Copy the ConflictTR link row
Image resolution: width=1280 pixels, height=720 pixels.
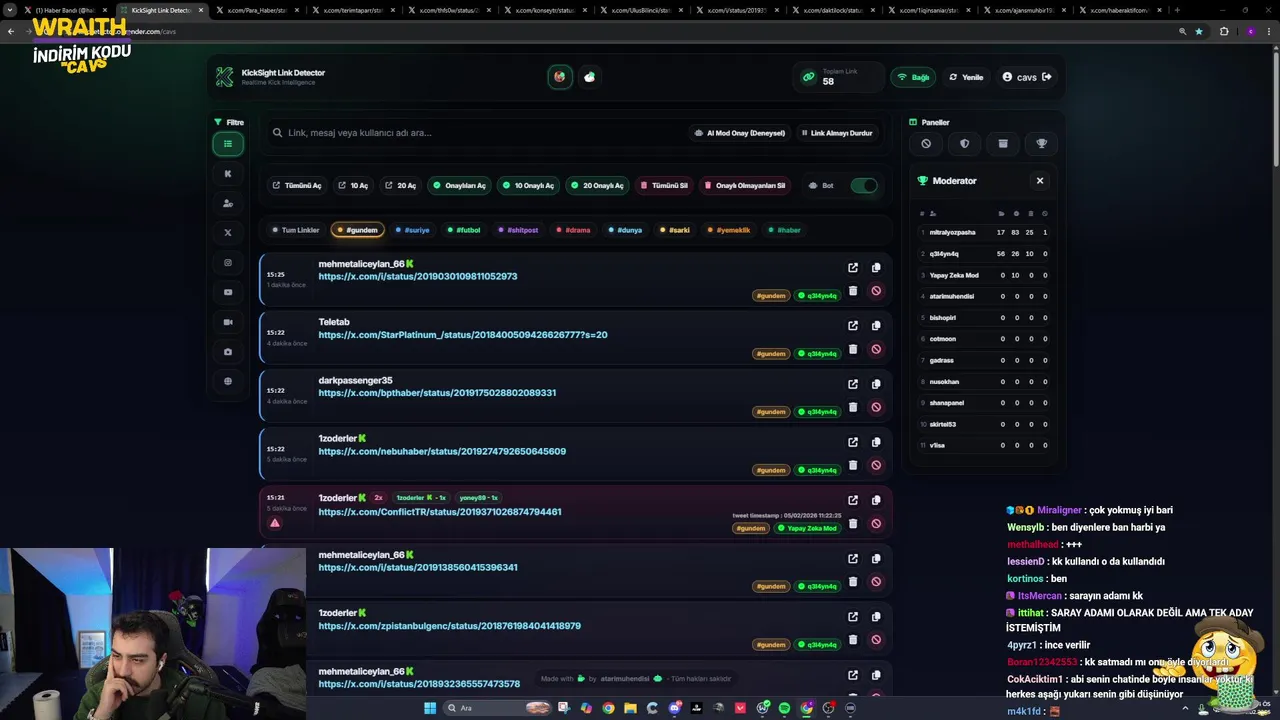click(876, 500)
